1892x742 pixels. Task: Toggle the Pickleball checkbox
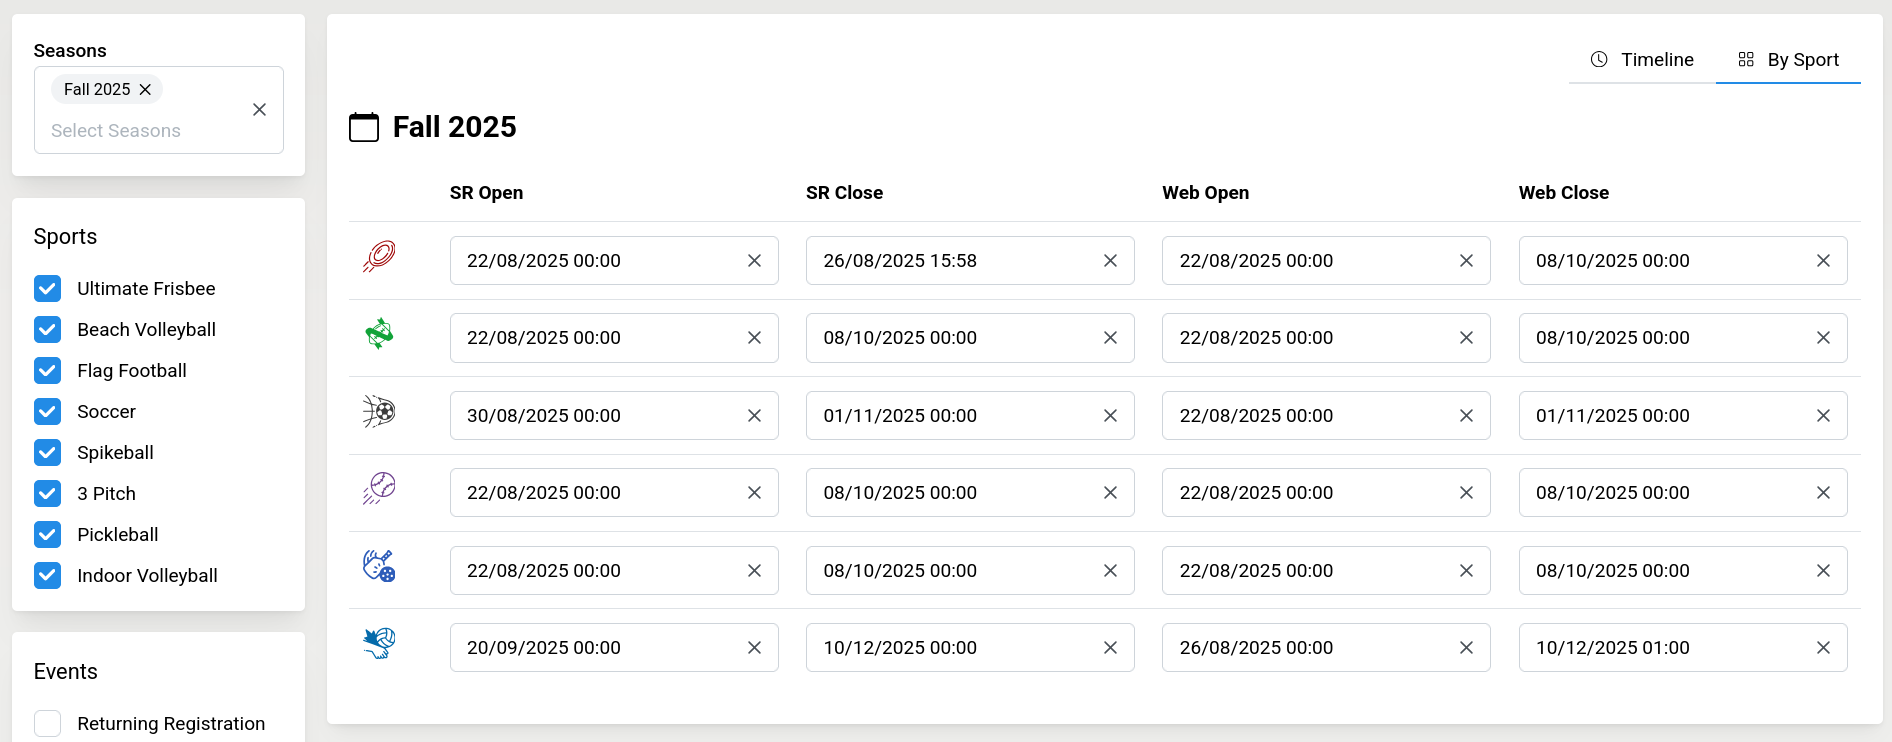47,535
